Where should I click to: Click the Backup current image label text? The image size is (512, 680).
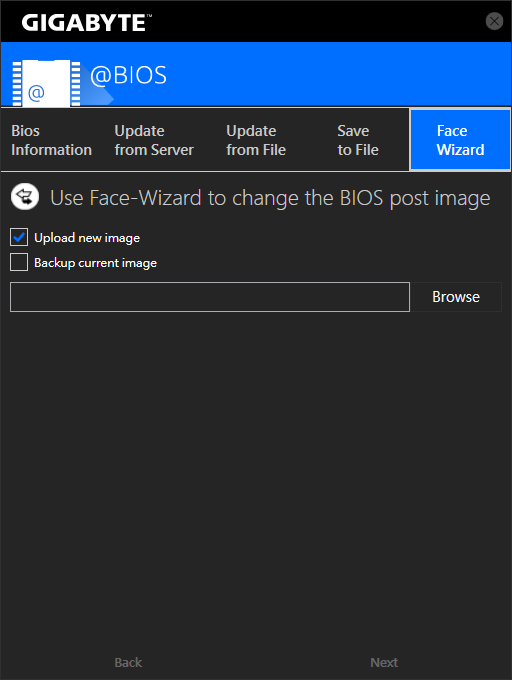95,263
